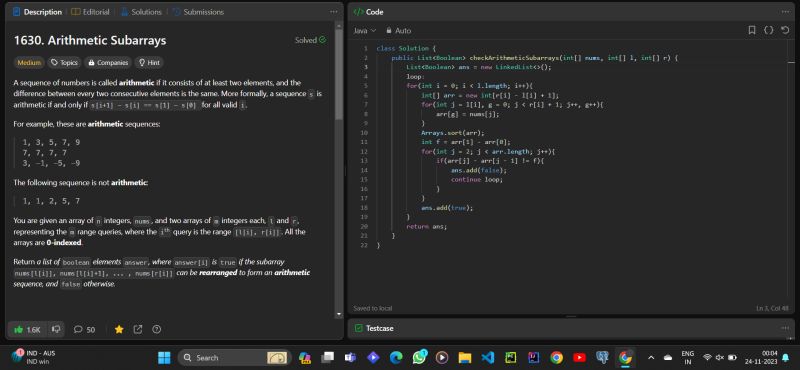800x370 pixels.
Task: Switch ENG IN input language
Action: point(688,357)
